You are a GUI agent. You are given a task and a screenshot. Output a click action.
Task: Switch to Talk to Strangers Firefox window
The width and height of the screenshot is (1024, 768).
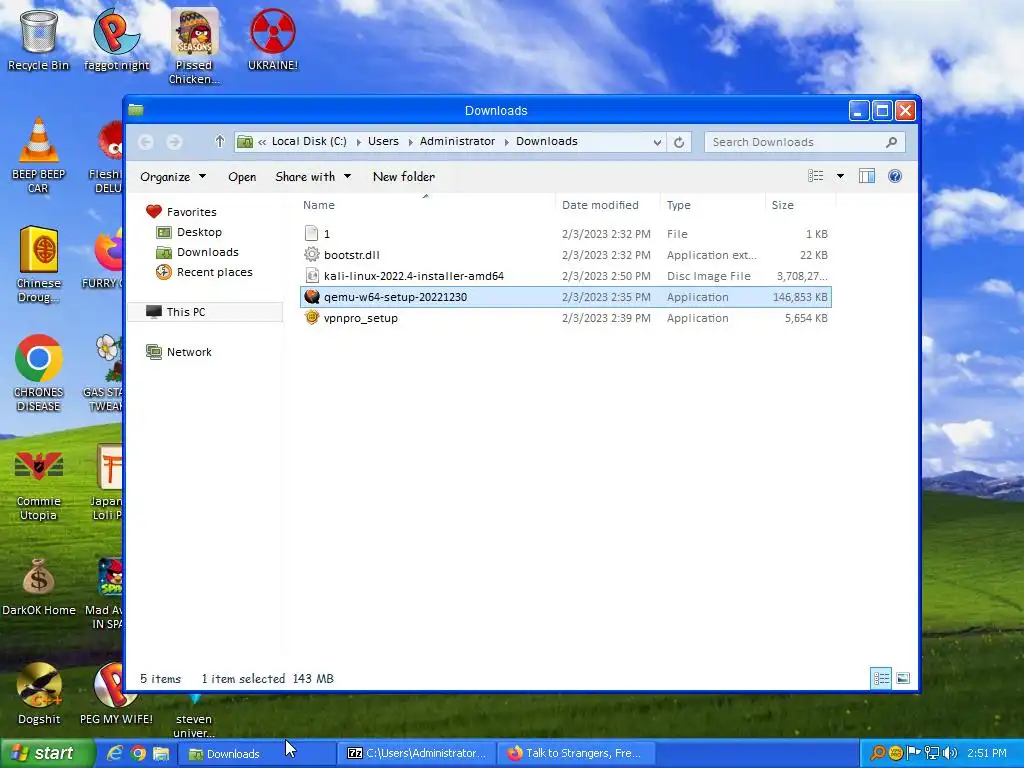click(x=576, y=754)
